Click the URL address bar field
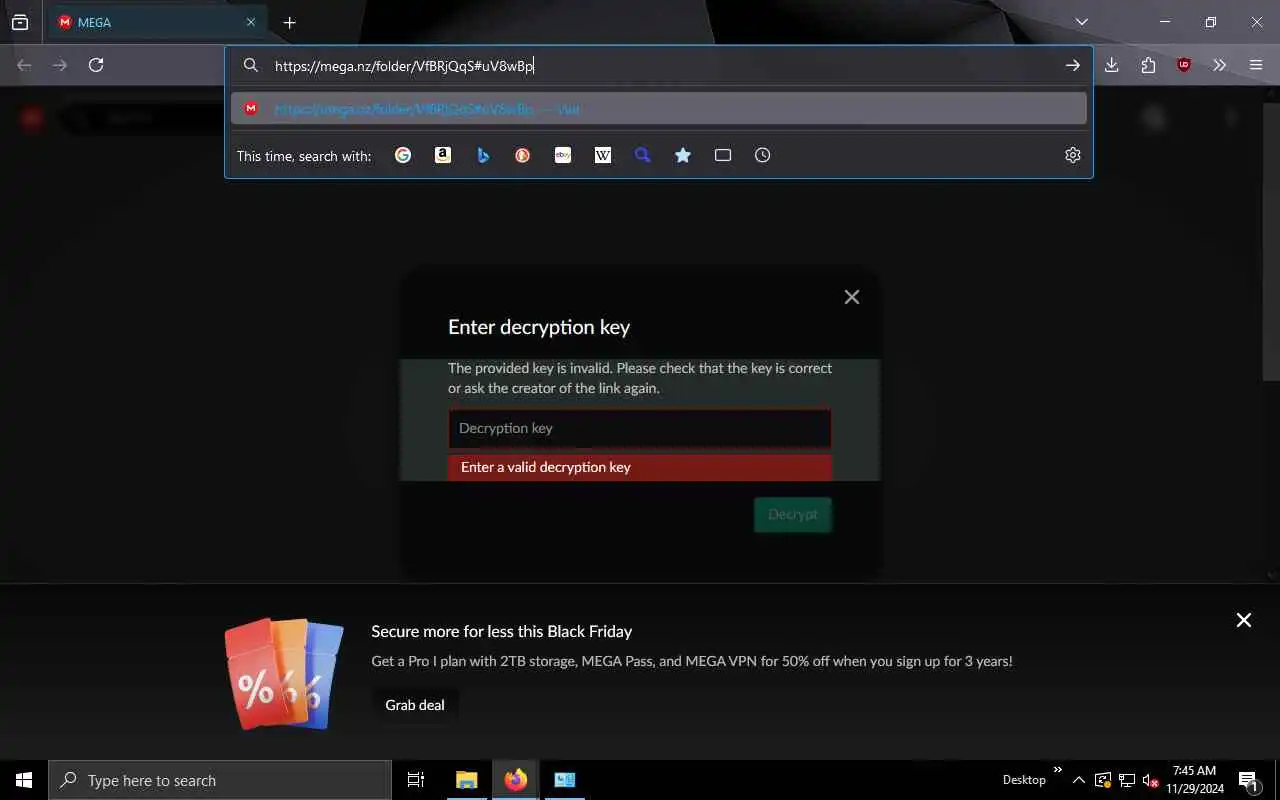This screenshot has width=1280, height=800. (x=660, y=65)
